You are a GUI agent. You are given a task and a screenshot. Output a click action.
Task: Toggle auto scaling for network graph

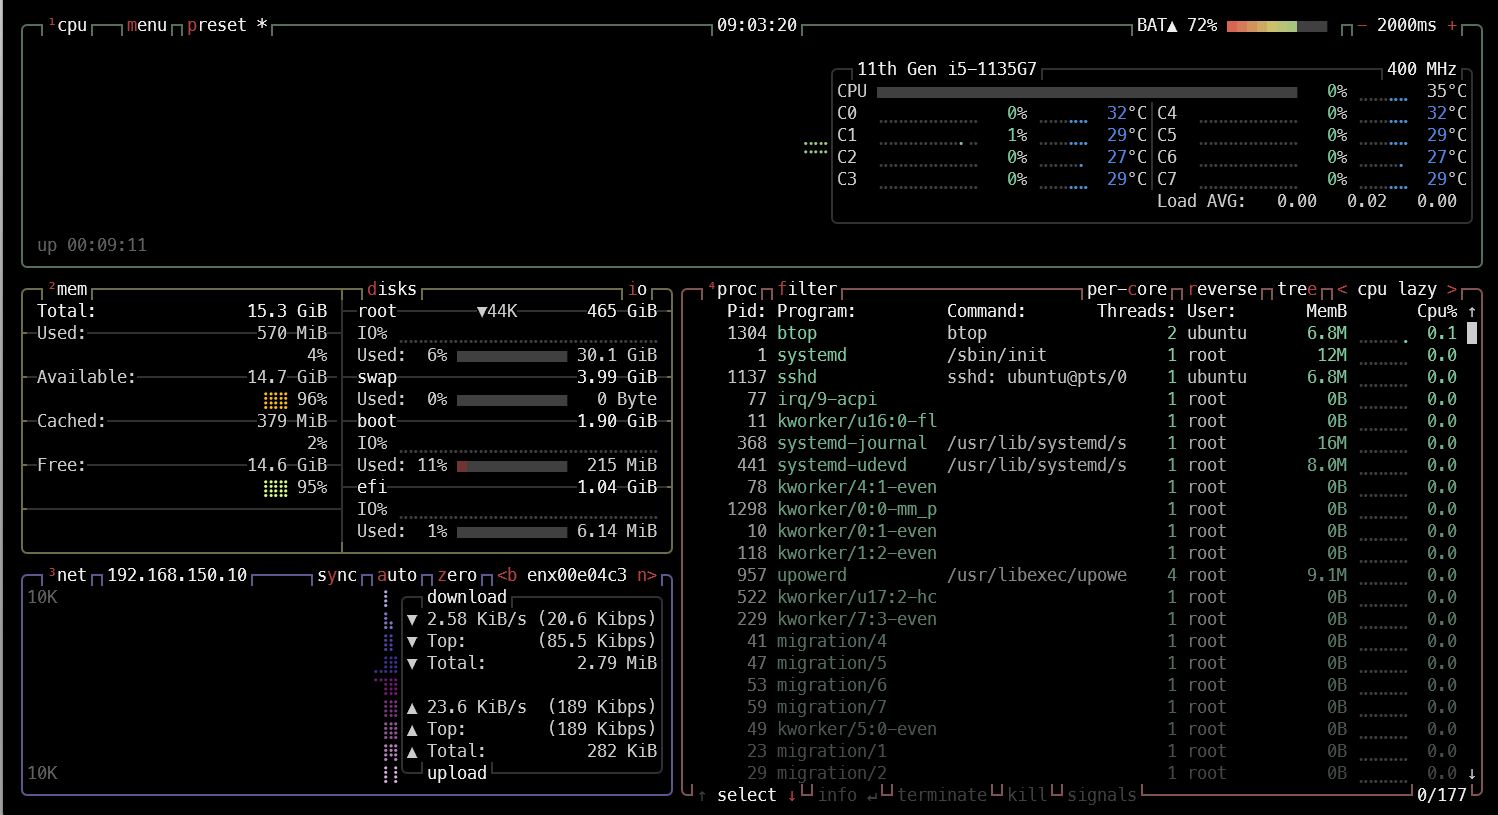pos(397,575)
